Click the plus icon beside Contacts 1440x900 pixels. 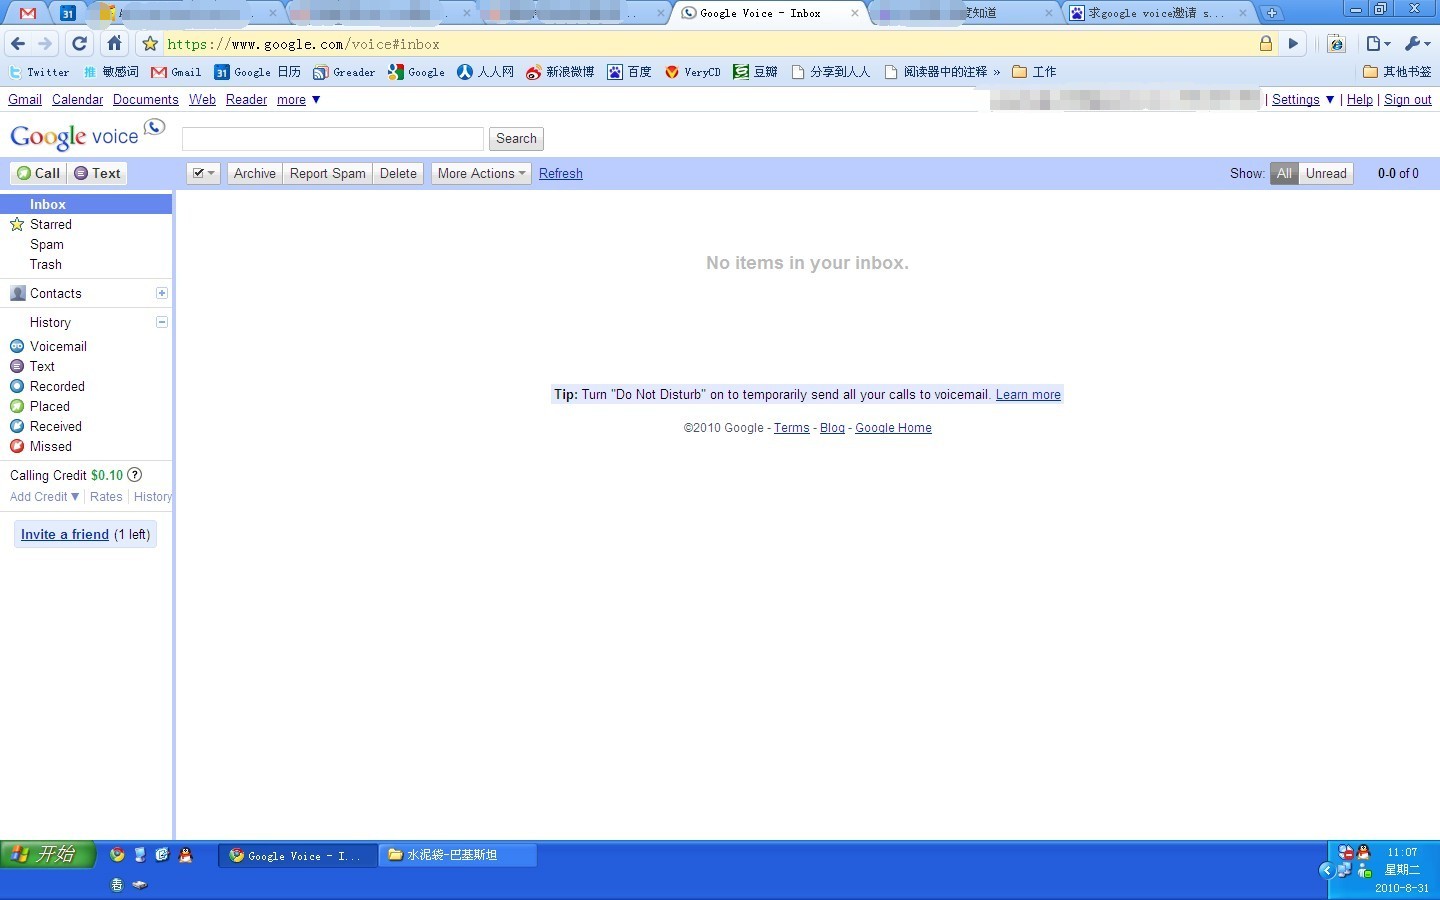[162, 293]
